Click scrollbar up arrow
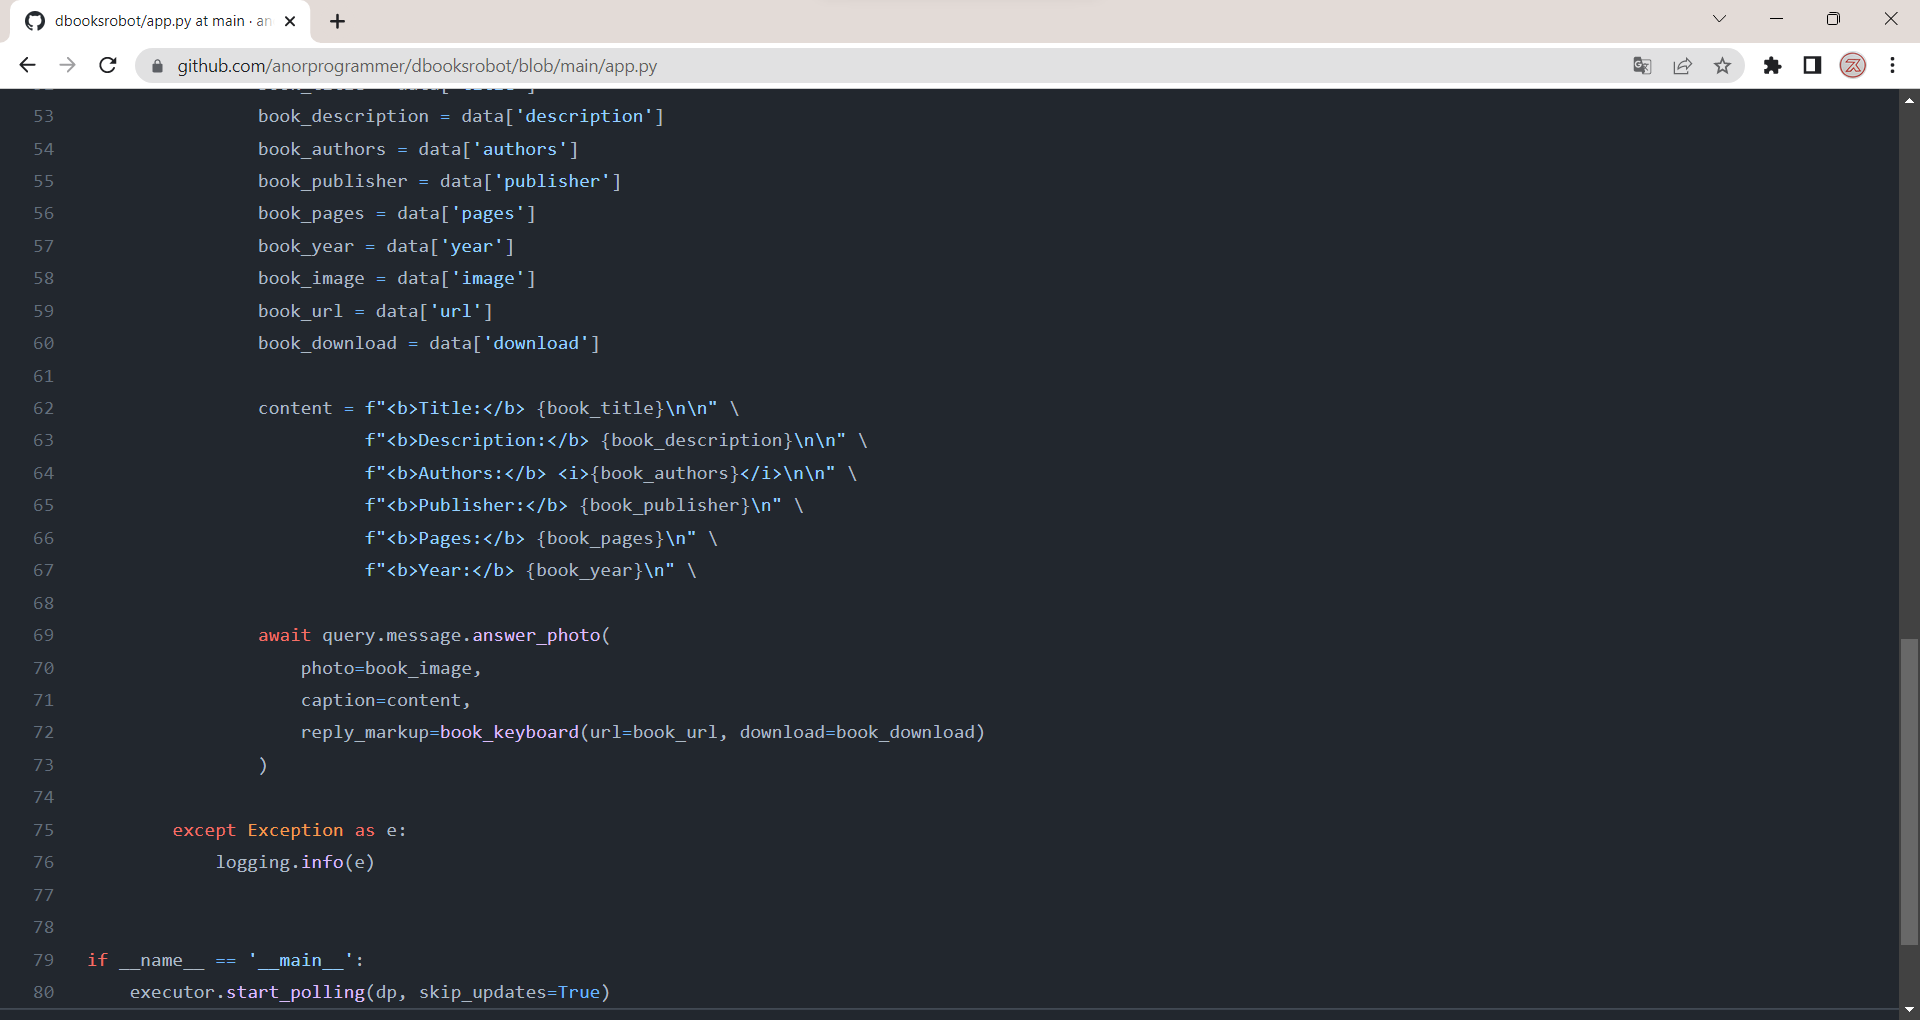 click(x=1909, y=99)
